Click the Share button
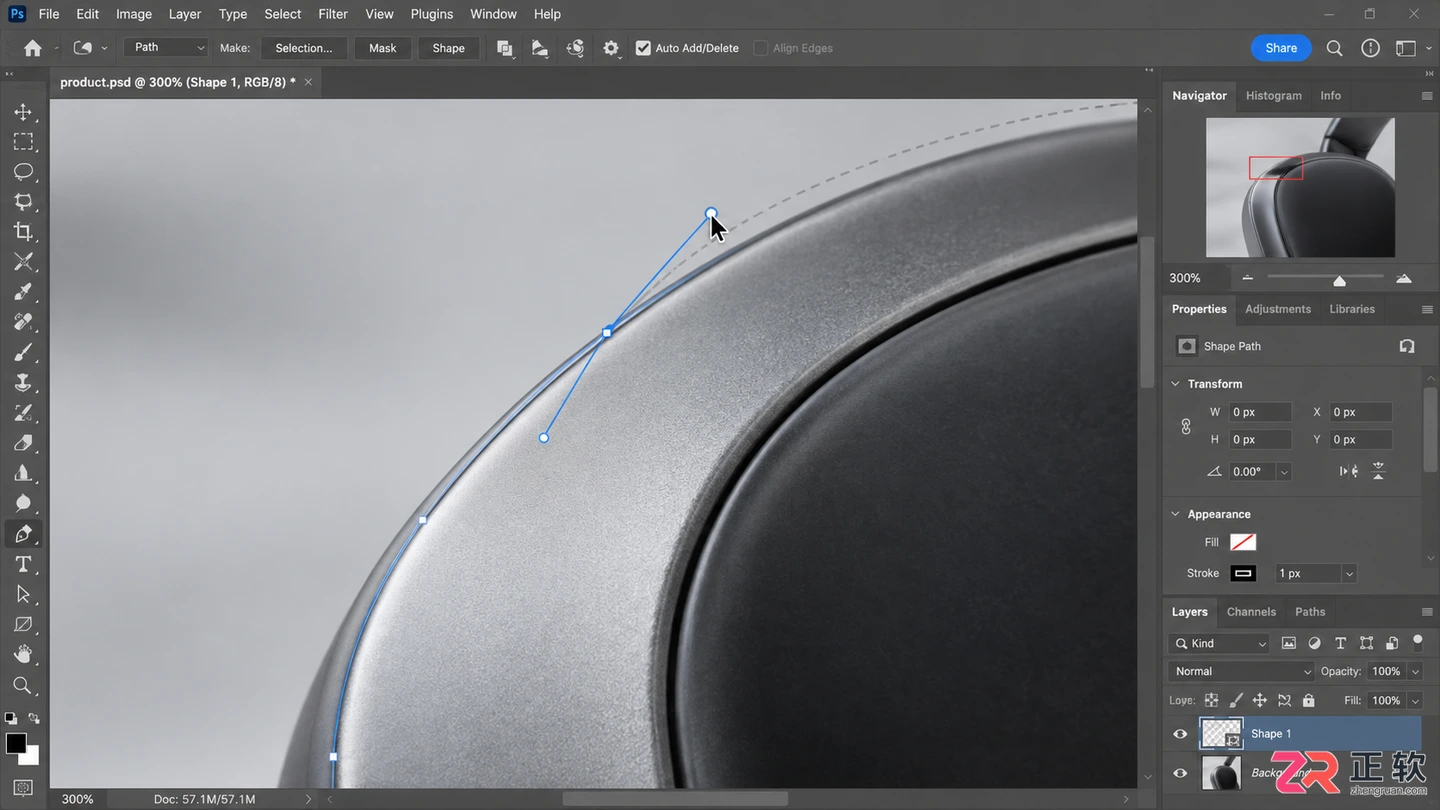The image size is (1440, 810). pyautogui.click(x=1281, y=48)
